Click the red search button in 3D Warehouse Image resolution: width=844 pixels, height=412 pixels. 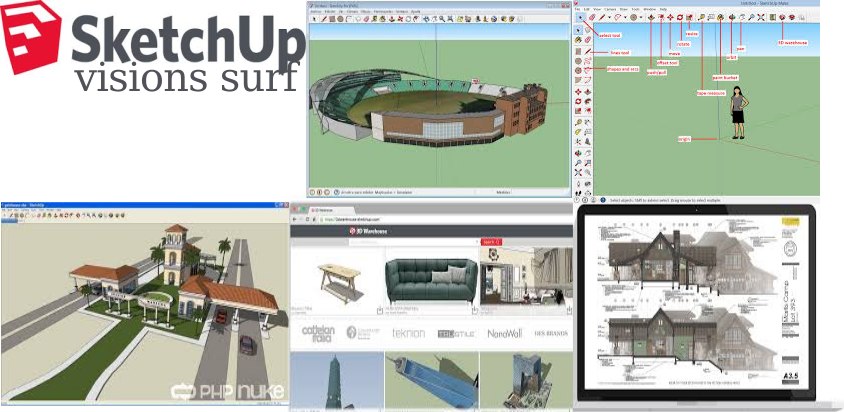[x=491, y=242]
